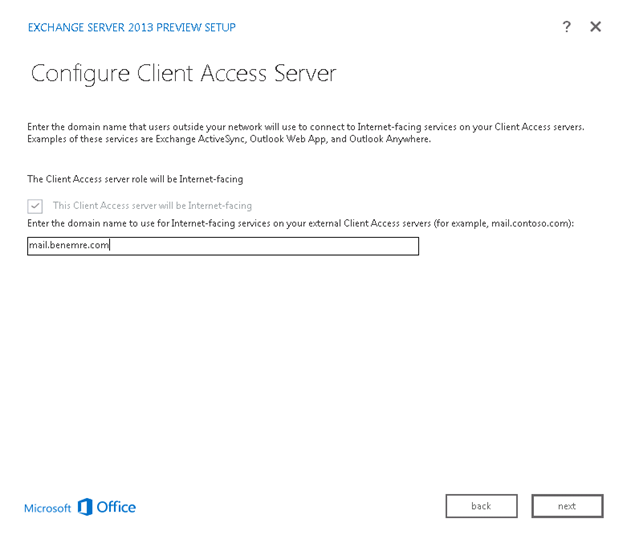Click into the domain name input field
Image resolution: width=627 pixels, height=535 pixels.
pyautogui.click(x=223, y=246)
